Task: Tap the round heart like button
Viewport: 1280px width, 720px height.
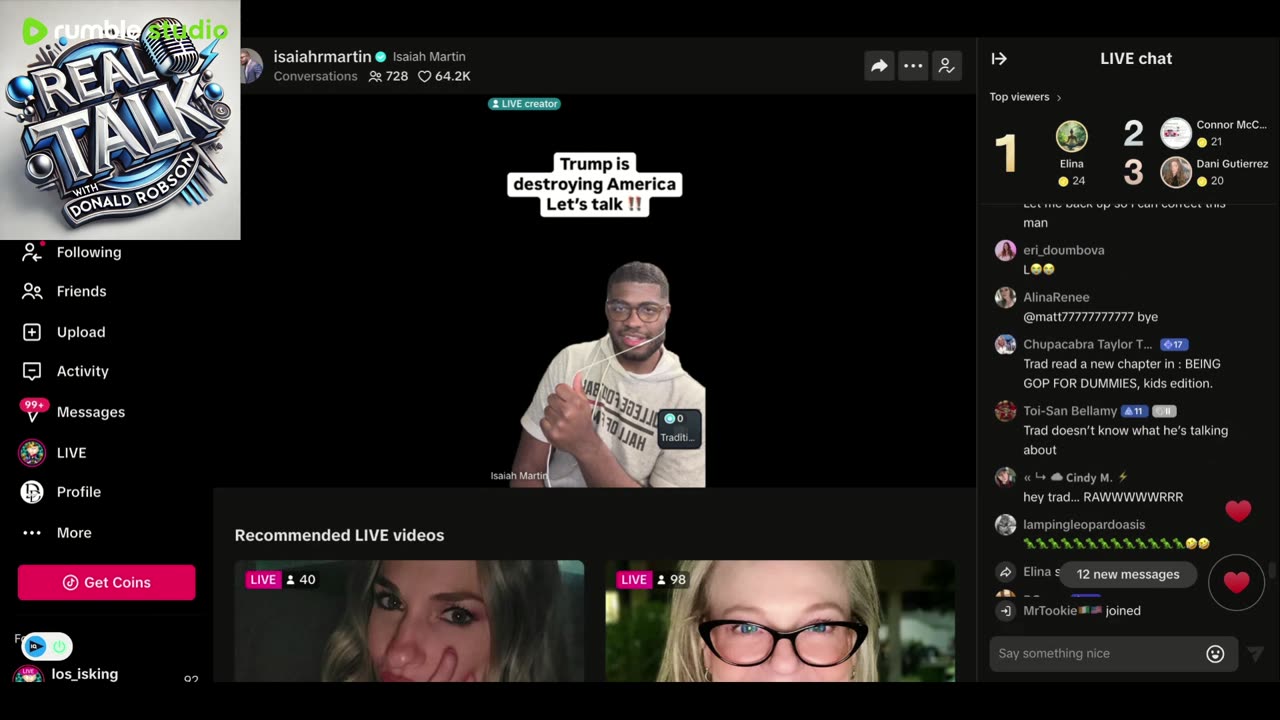Action: coord(1237,582)
